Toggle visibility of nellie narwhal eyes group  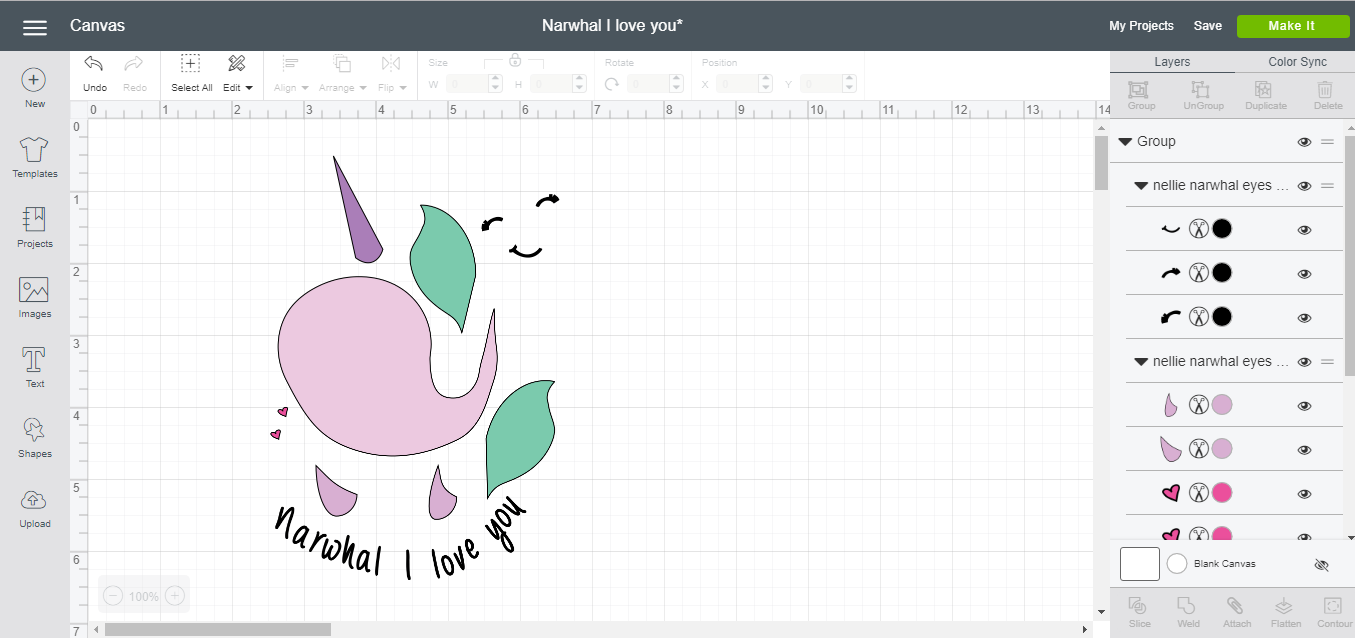[x=1304, y=185]
